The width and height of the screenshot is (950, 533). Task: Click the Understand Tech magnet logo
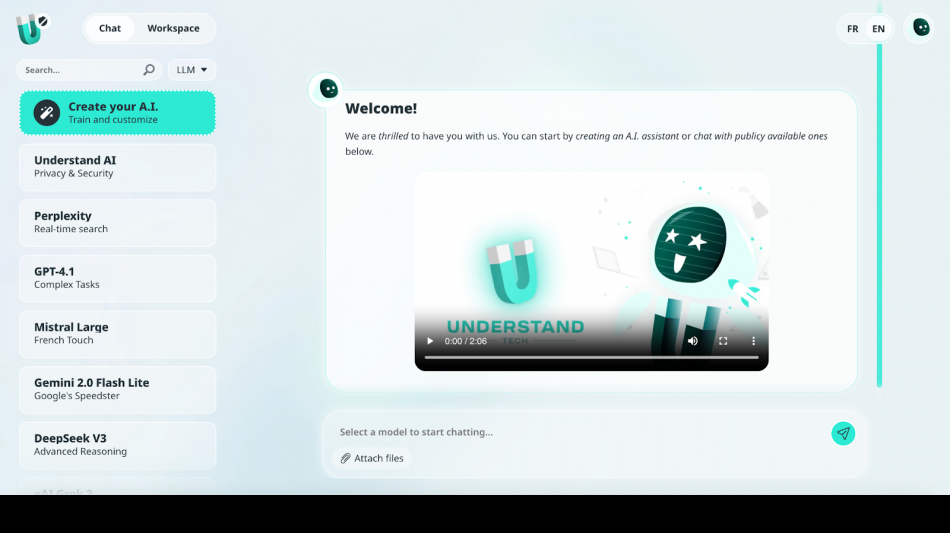click(30, 29)
